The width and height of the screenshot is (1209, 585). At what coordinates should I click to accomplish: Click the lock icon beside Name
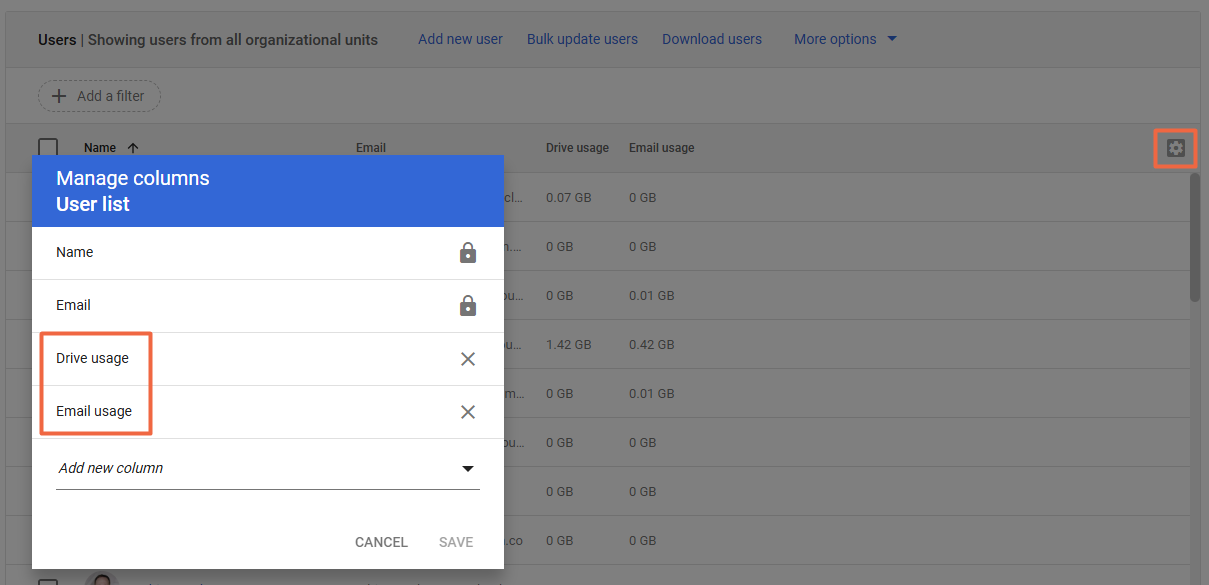pos(467,253)
